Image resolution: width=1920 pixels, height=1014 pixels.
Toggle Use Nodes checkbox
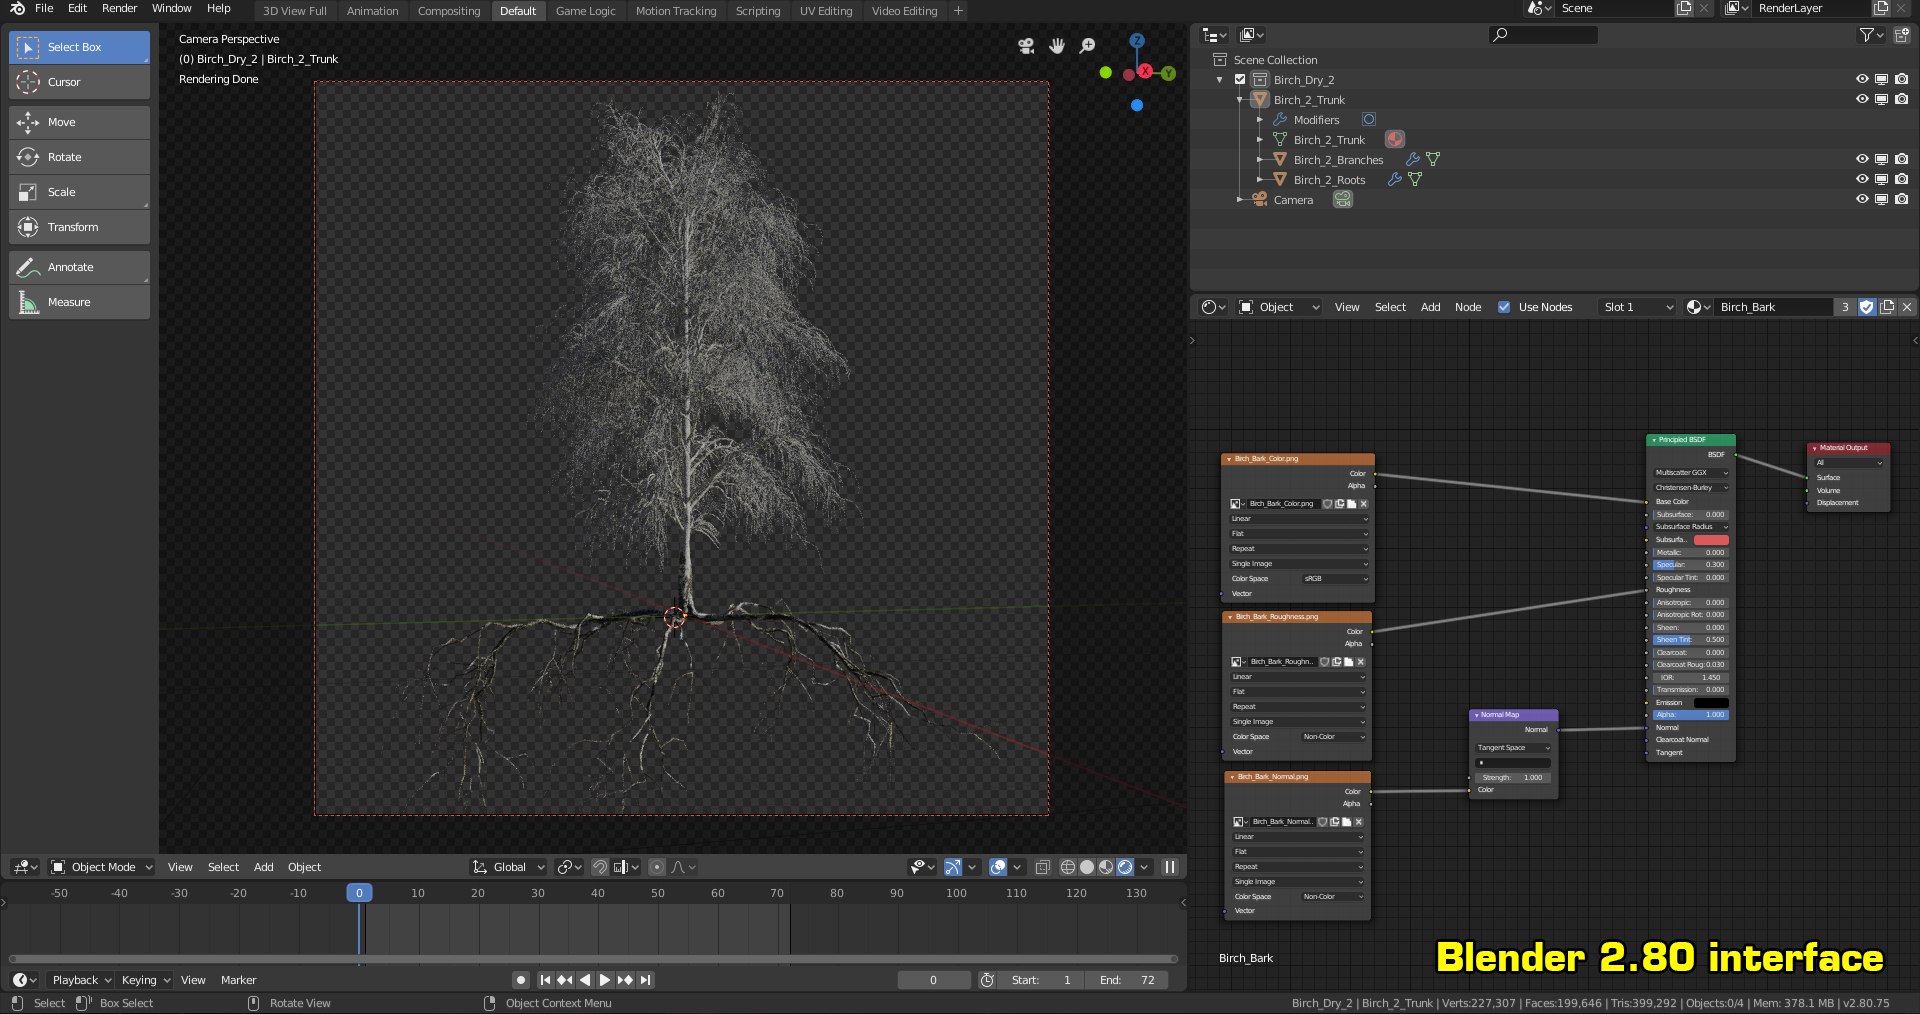(1504, 307)
